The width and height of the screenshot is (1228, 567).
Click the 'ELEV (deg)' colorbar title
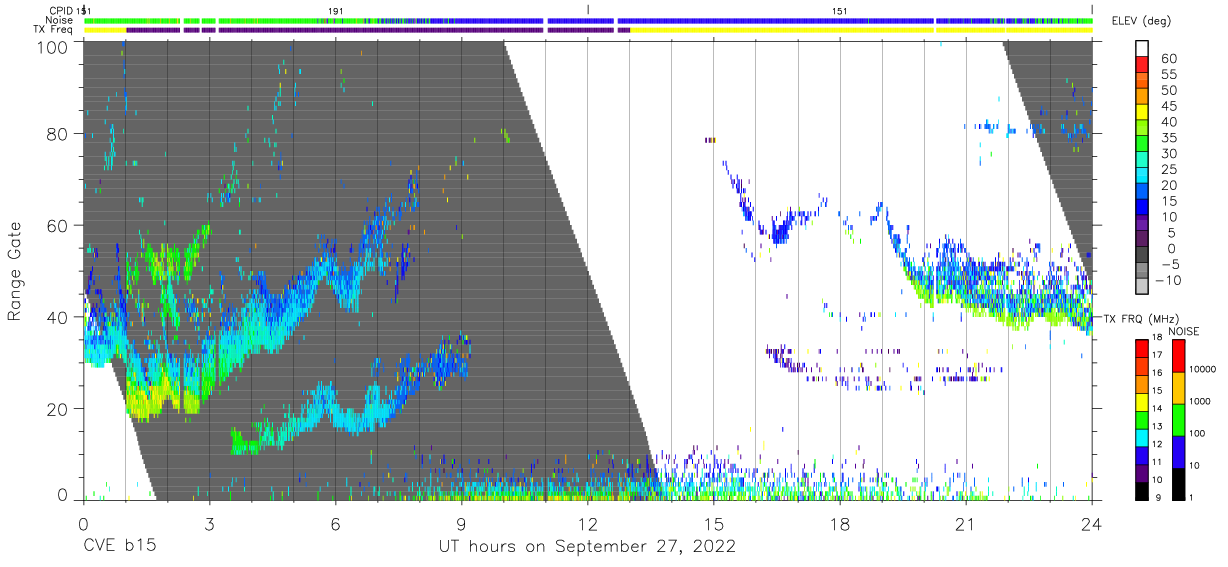pyautogui.click(x=1142, y=21)
